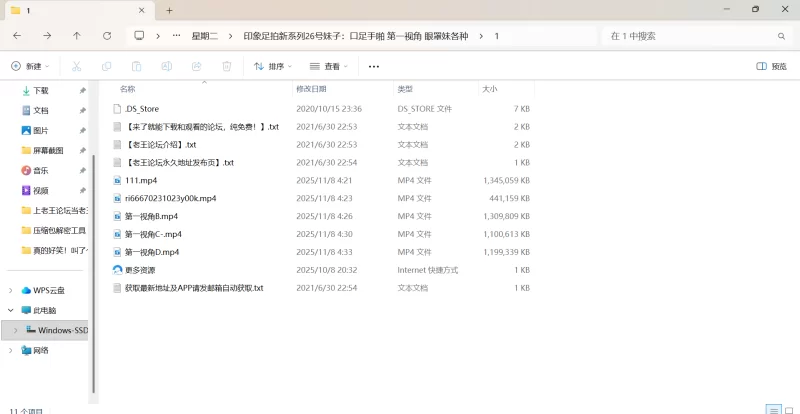Image resolution: width=800 pixels, height=414 pixels.
Task: Refresh the current folder view
Action: click(107, 35)
